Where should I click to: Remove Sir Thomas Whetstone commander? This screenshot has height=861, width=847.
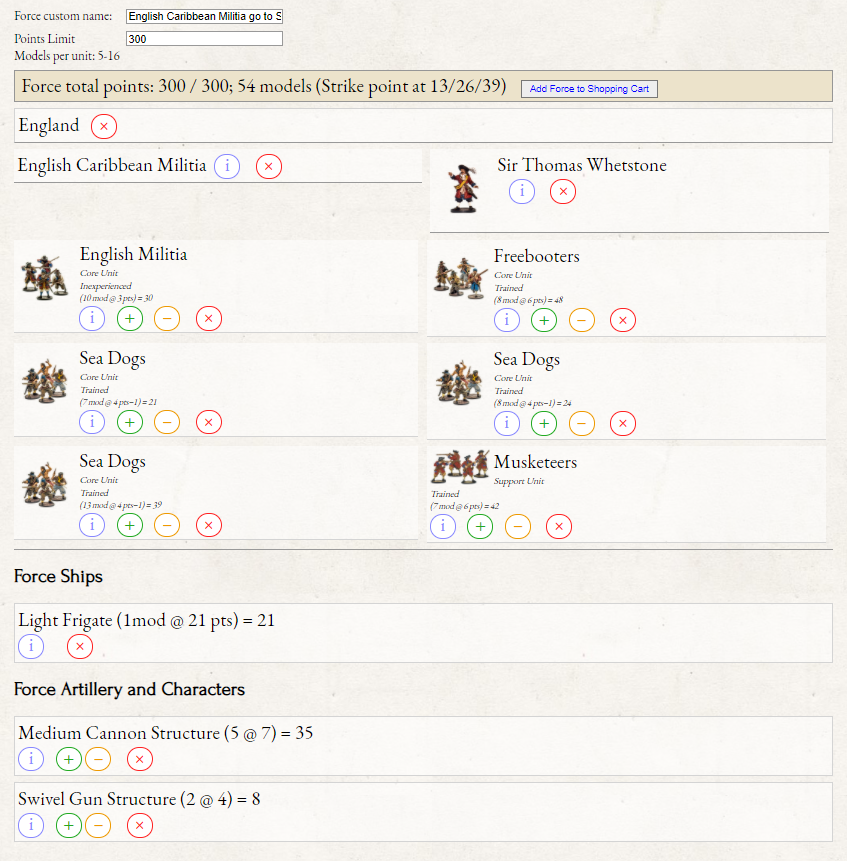(563, 191)
